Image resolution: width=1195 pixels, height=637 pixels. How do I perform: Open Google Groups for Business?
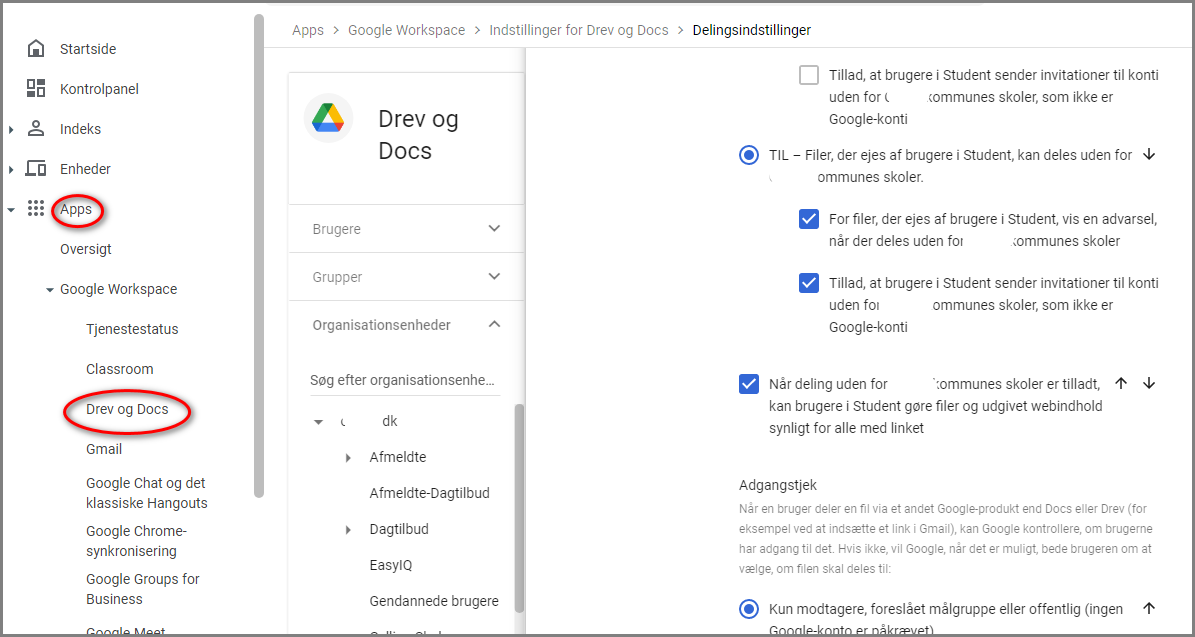coord(143,589)
